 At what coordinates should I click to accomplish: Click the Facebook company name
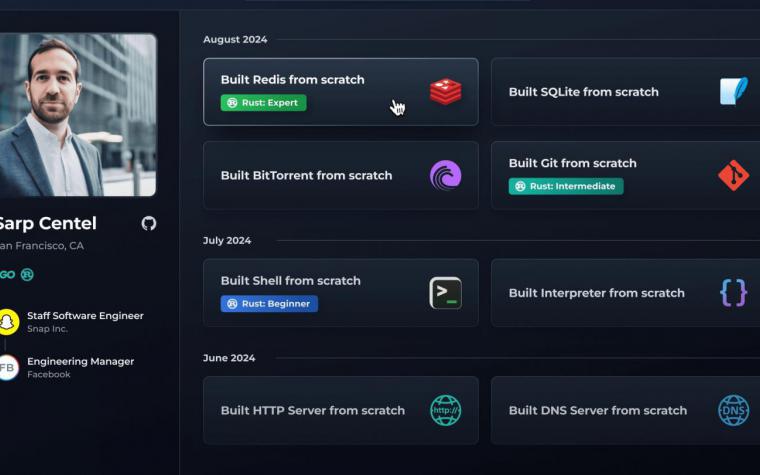tap(48, 374)
